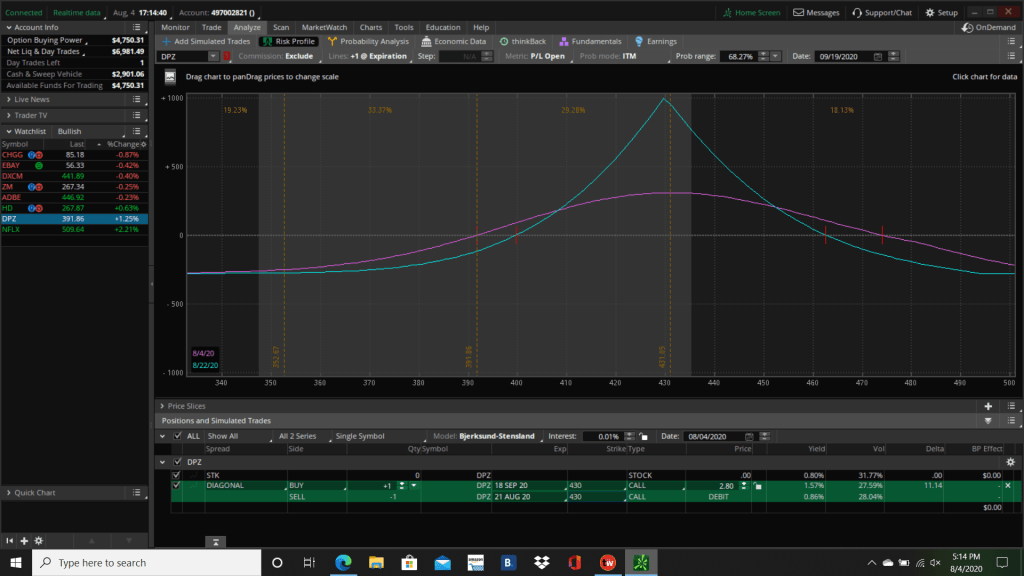Open the Risk Profile view

click(x=288, y=42)
